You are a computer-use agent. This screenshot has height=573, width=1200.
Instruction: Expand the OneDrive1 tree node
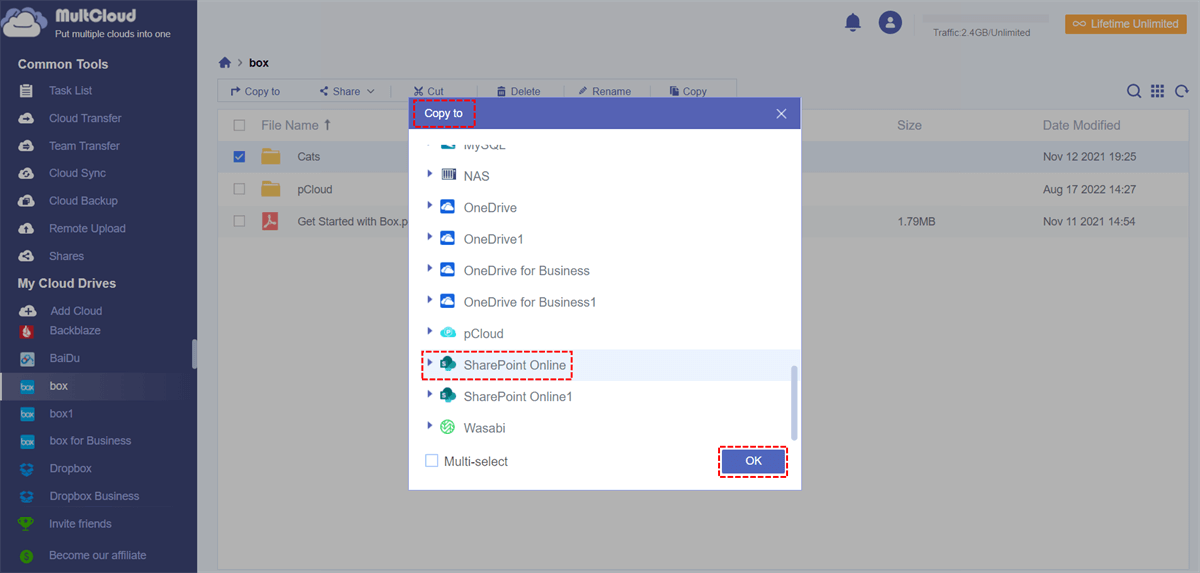point(430,238)
